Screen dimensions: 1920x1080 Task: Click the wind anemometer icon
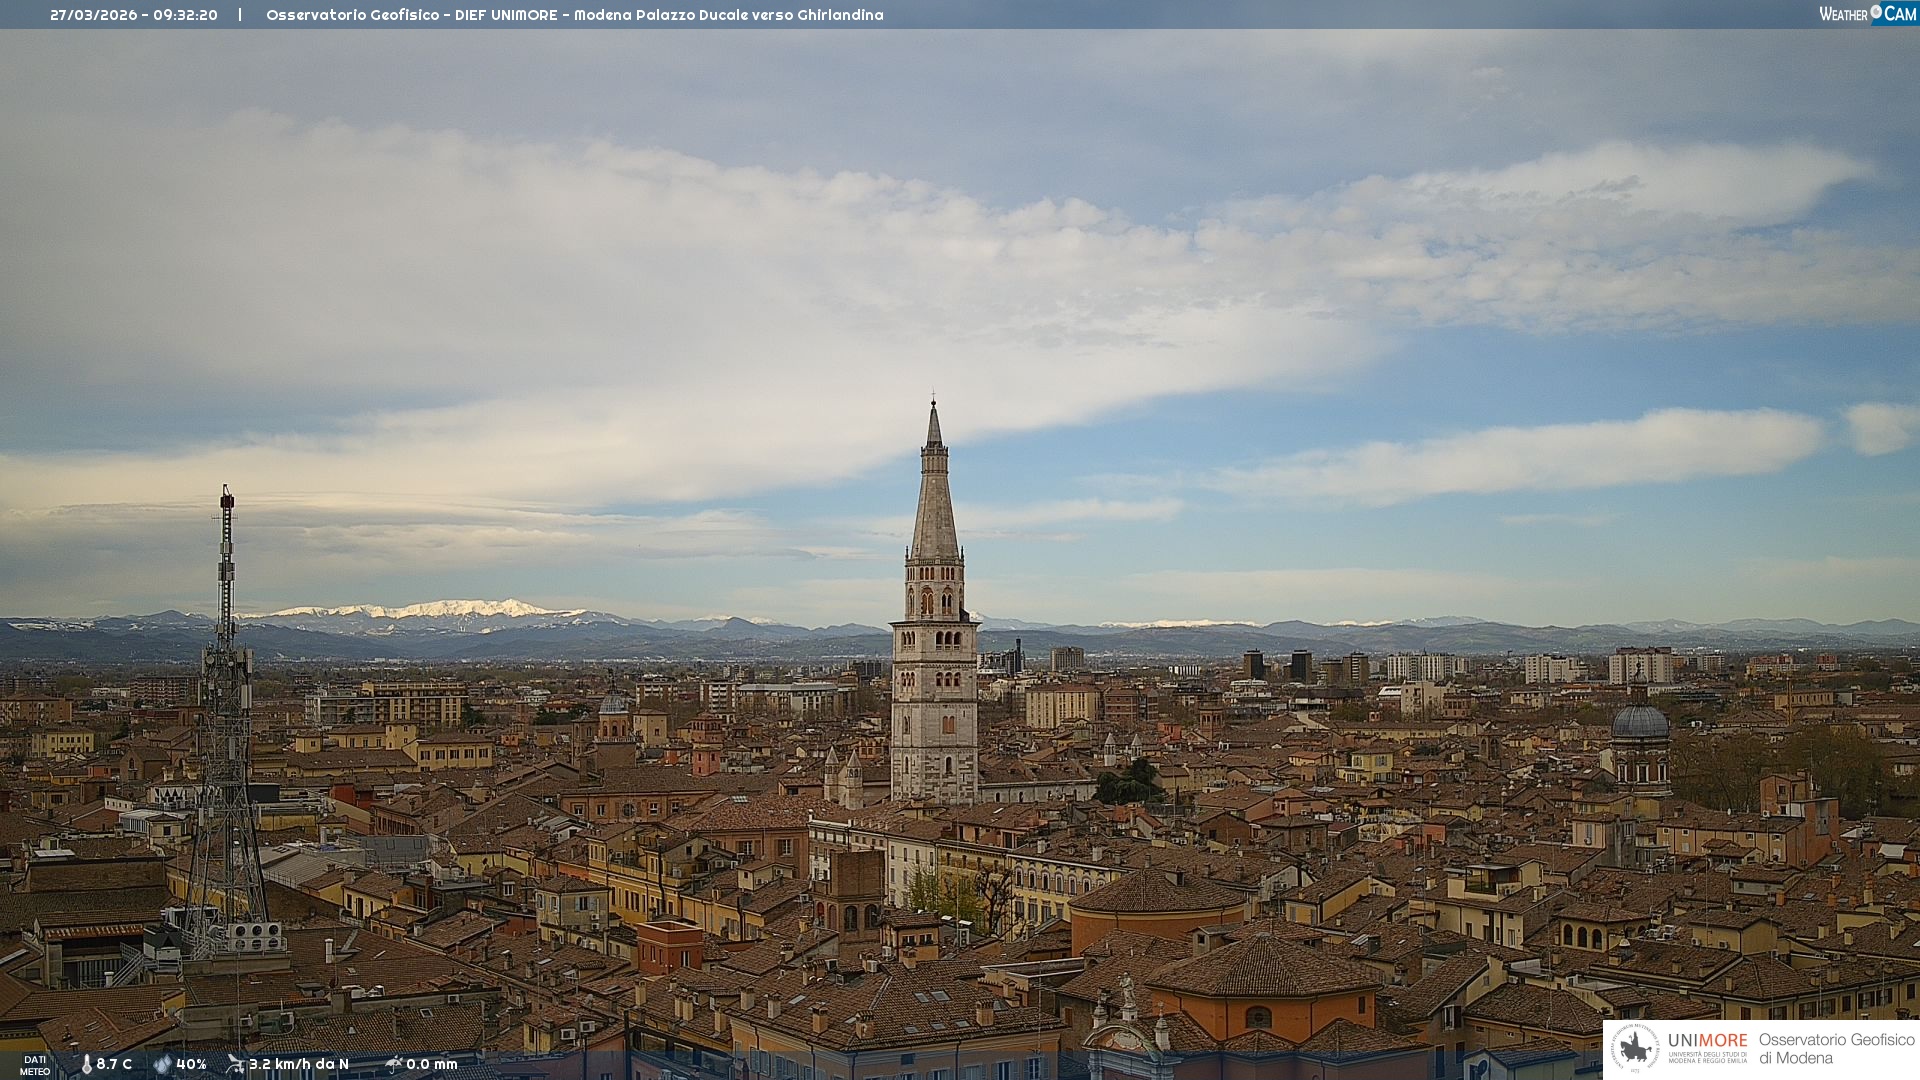pyautogui.click(x=235, y=1064)
